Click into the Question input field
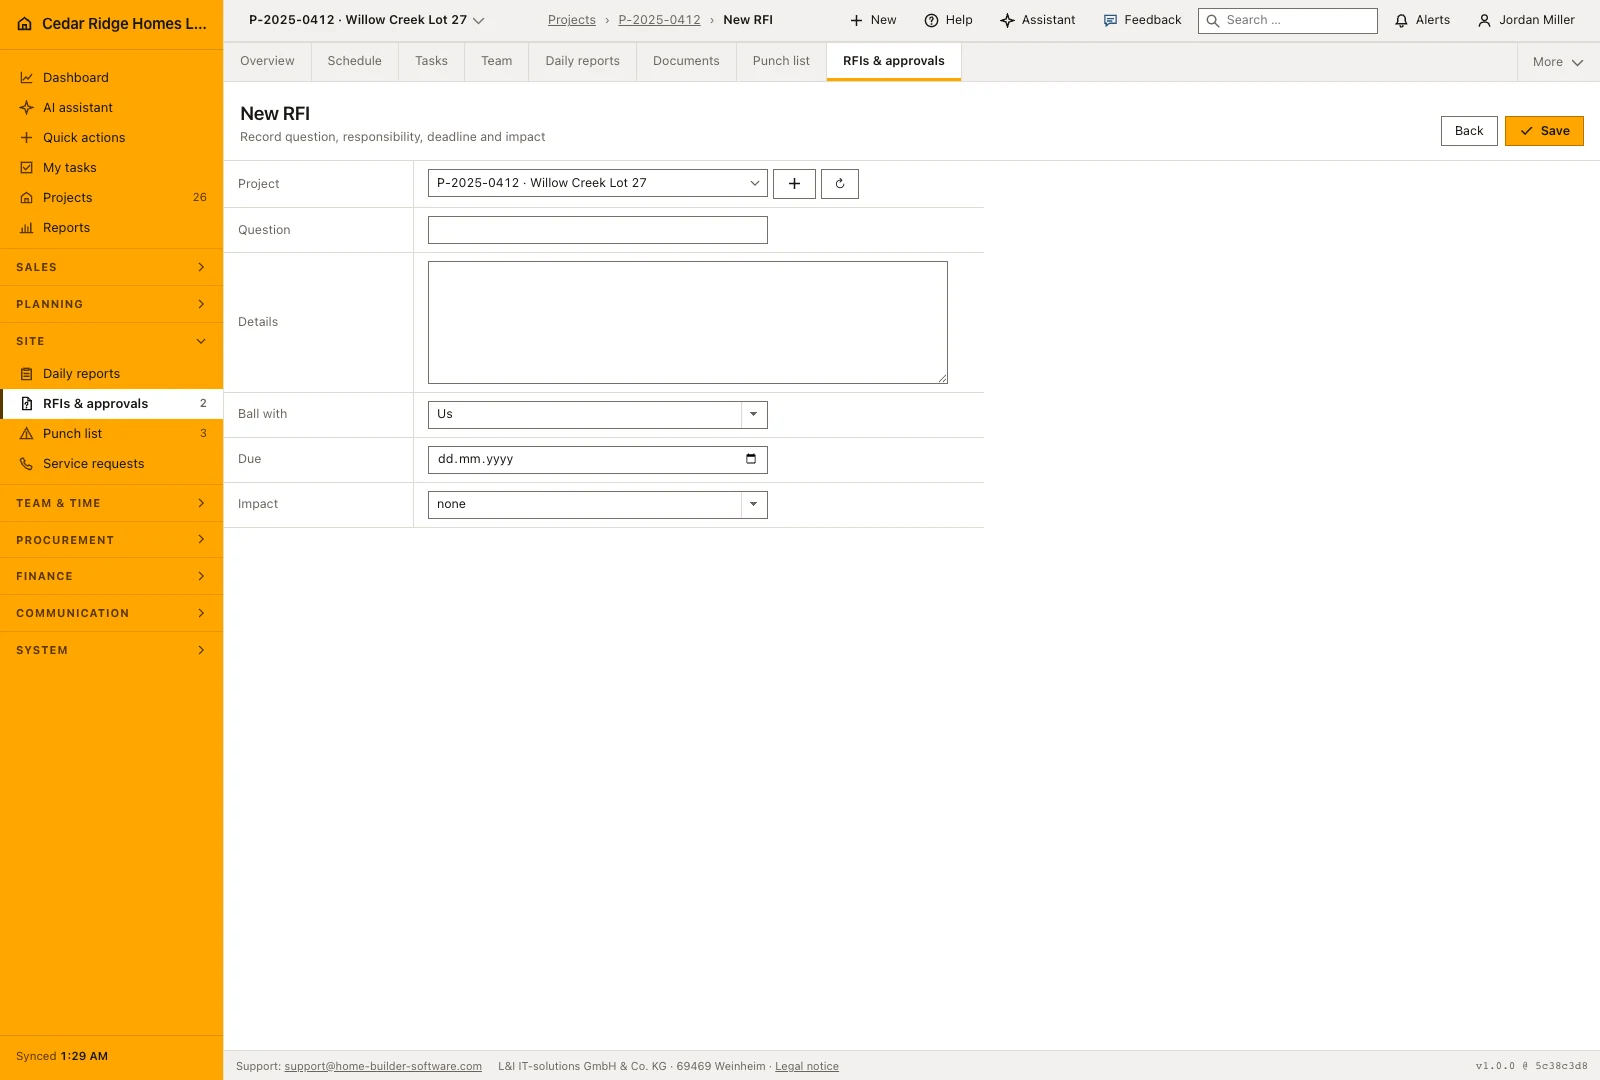 [598, 230]
